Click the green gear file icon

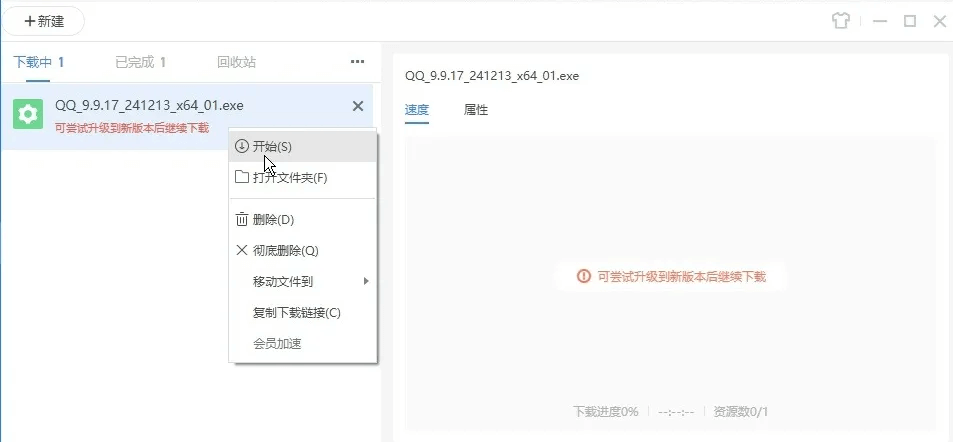point(28,114)
